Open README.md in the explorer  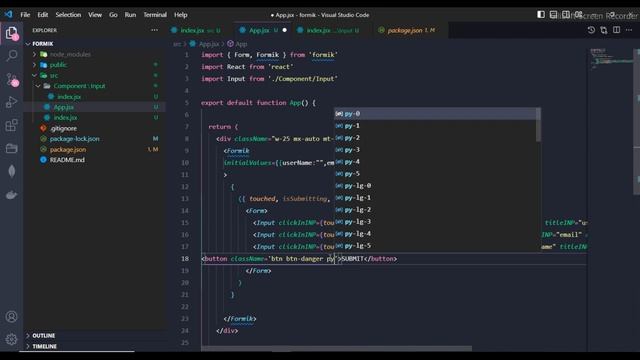click(x=95, y=160)
